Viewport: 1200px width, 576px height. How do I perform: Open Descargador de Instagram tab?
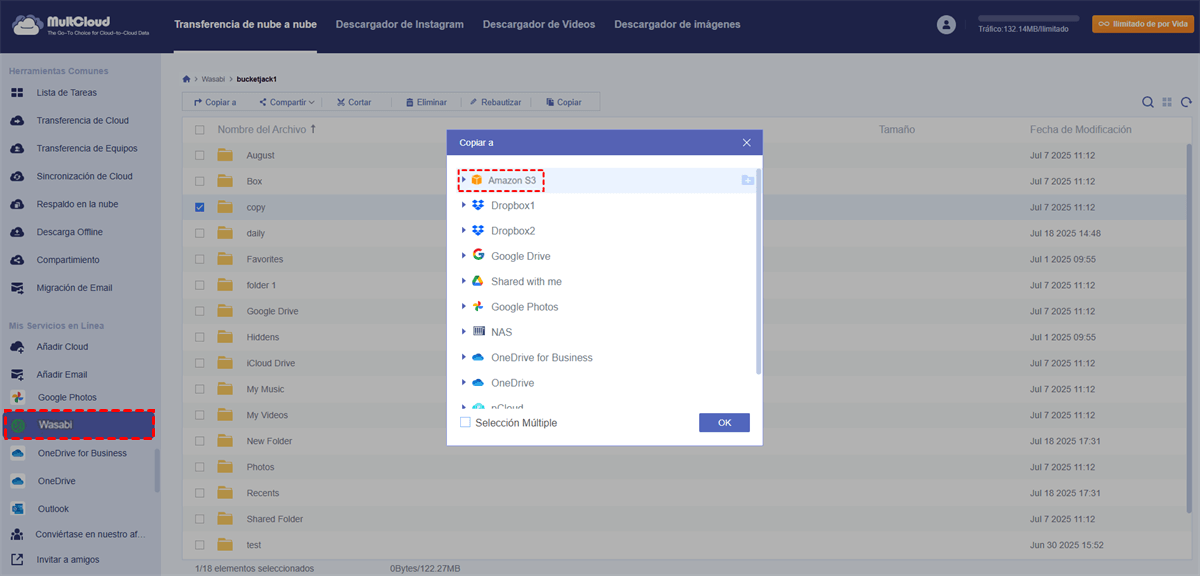click(400, 24)
